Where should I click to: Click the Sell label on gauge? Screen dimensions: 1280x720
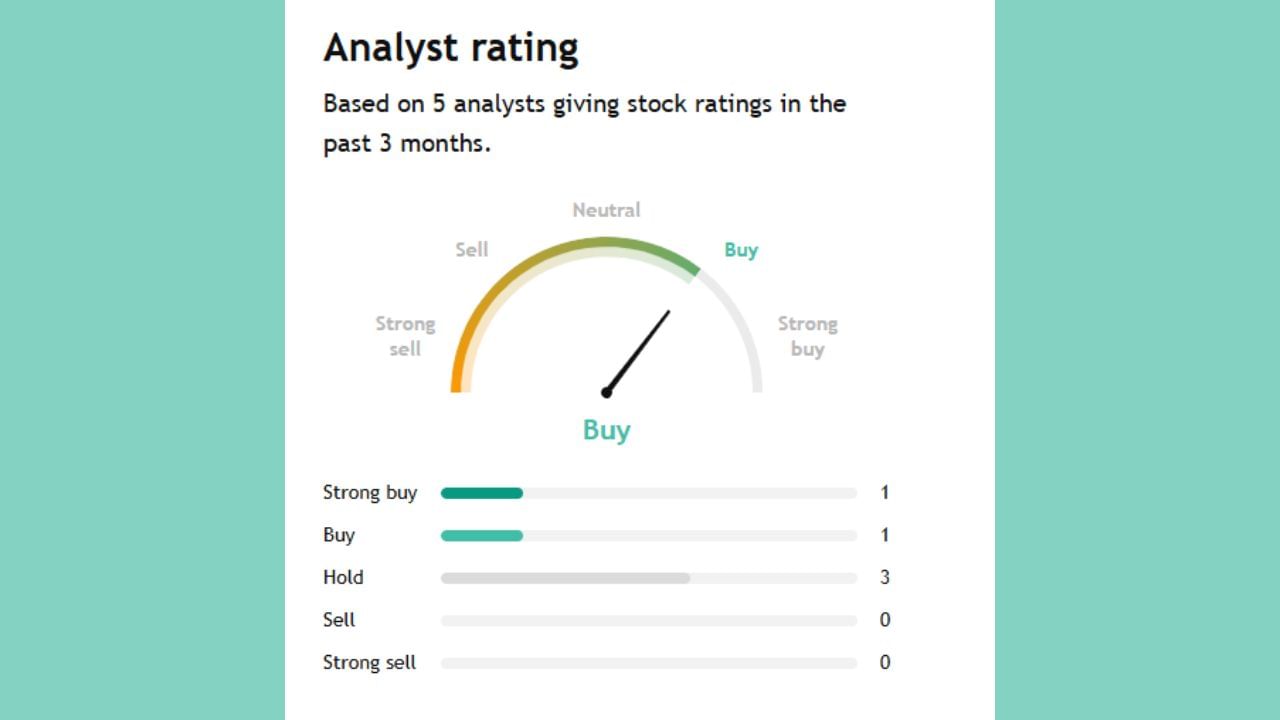click(x=472, y=250)
